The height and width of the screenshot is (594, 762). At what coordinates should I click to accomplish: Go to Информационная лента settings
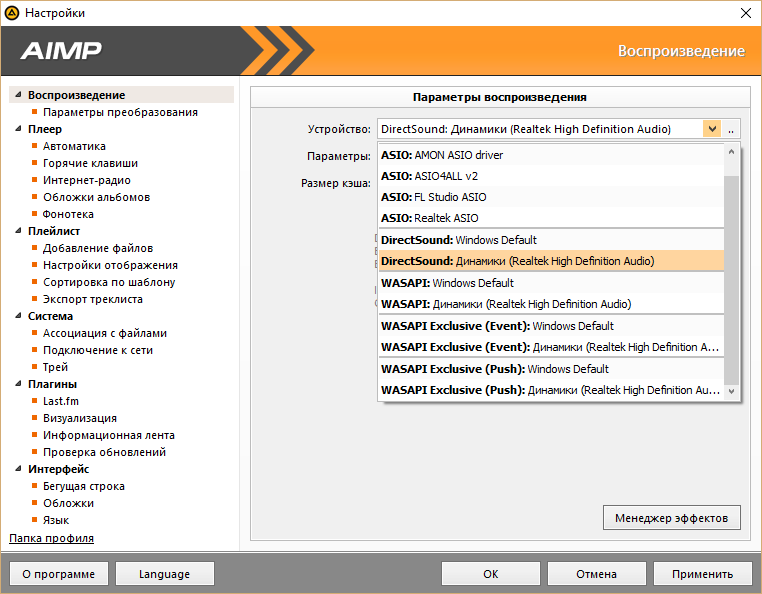pos(109,435)
